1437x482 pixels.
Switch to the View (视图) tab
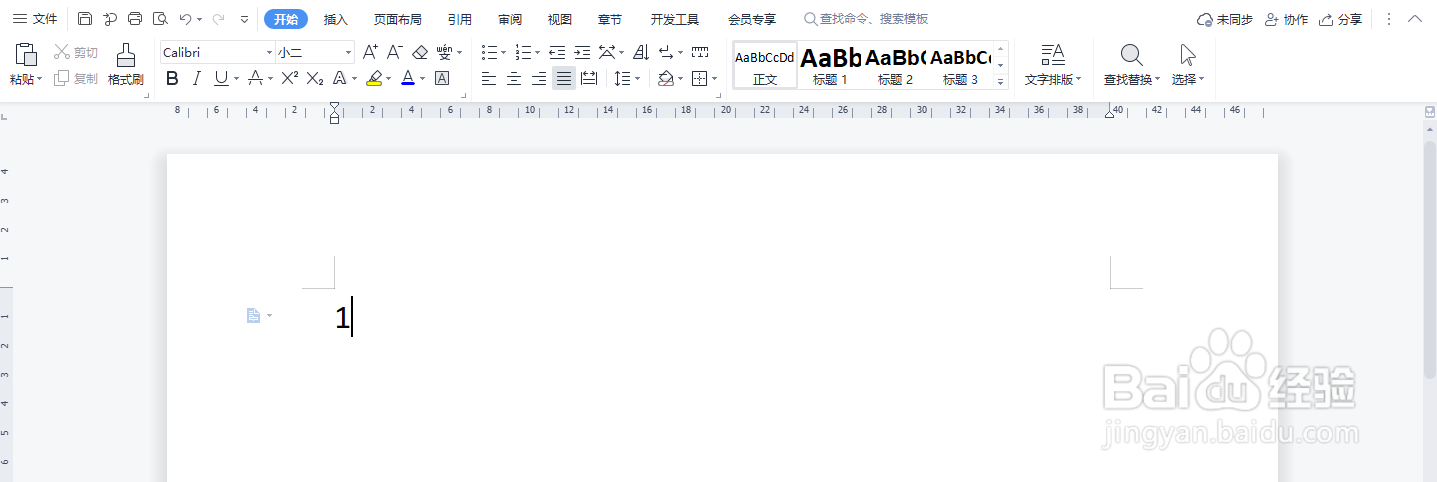click(x=560, y=19)
